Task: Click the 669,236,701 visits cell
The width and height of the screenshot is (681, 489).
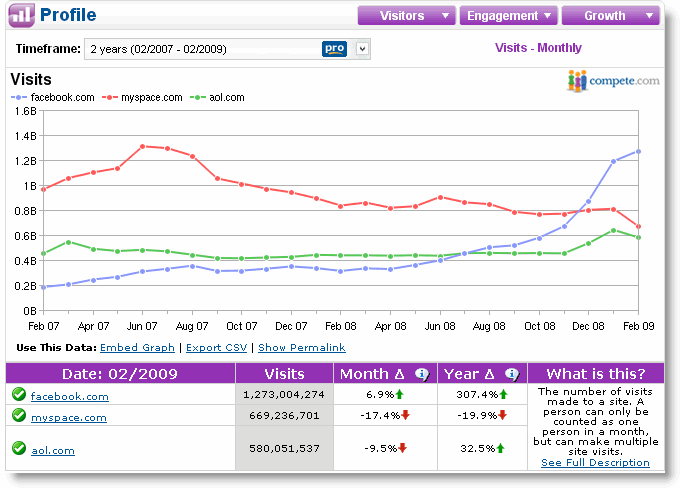Action: click(x=284, y=415)
